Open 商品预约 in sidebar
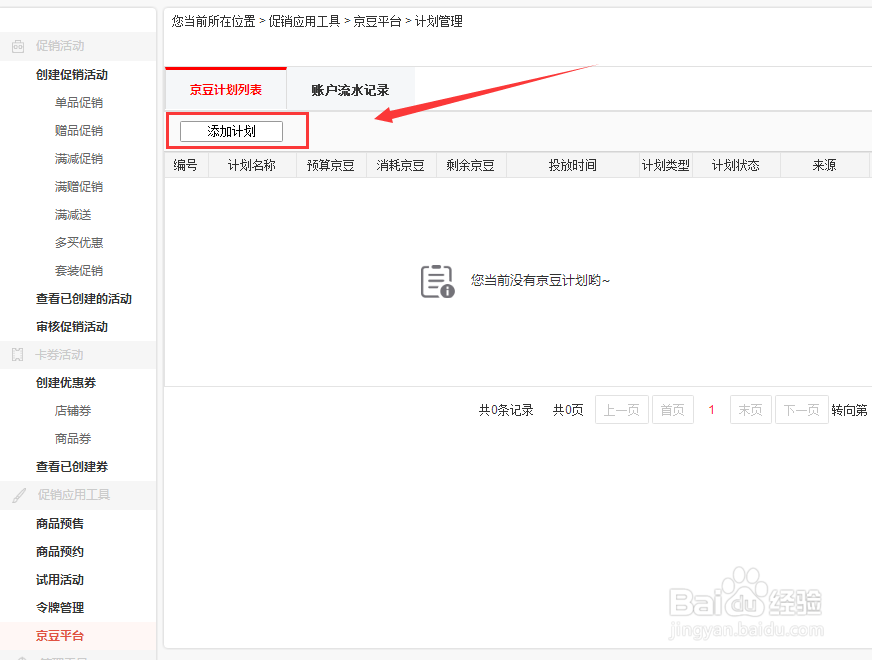 click(60, 552)
